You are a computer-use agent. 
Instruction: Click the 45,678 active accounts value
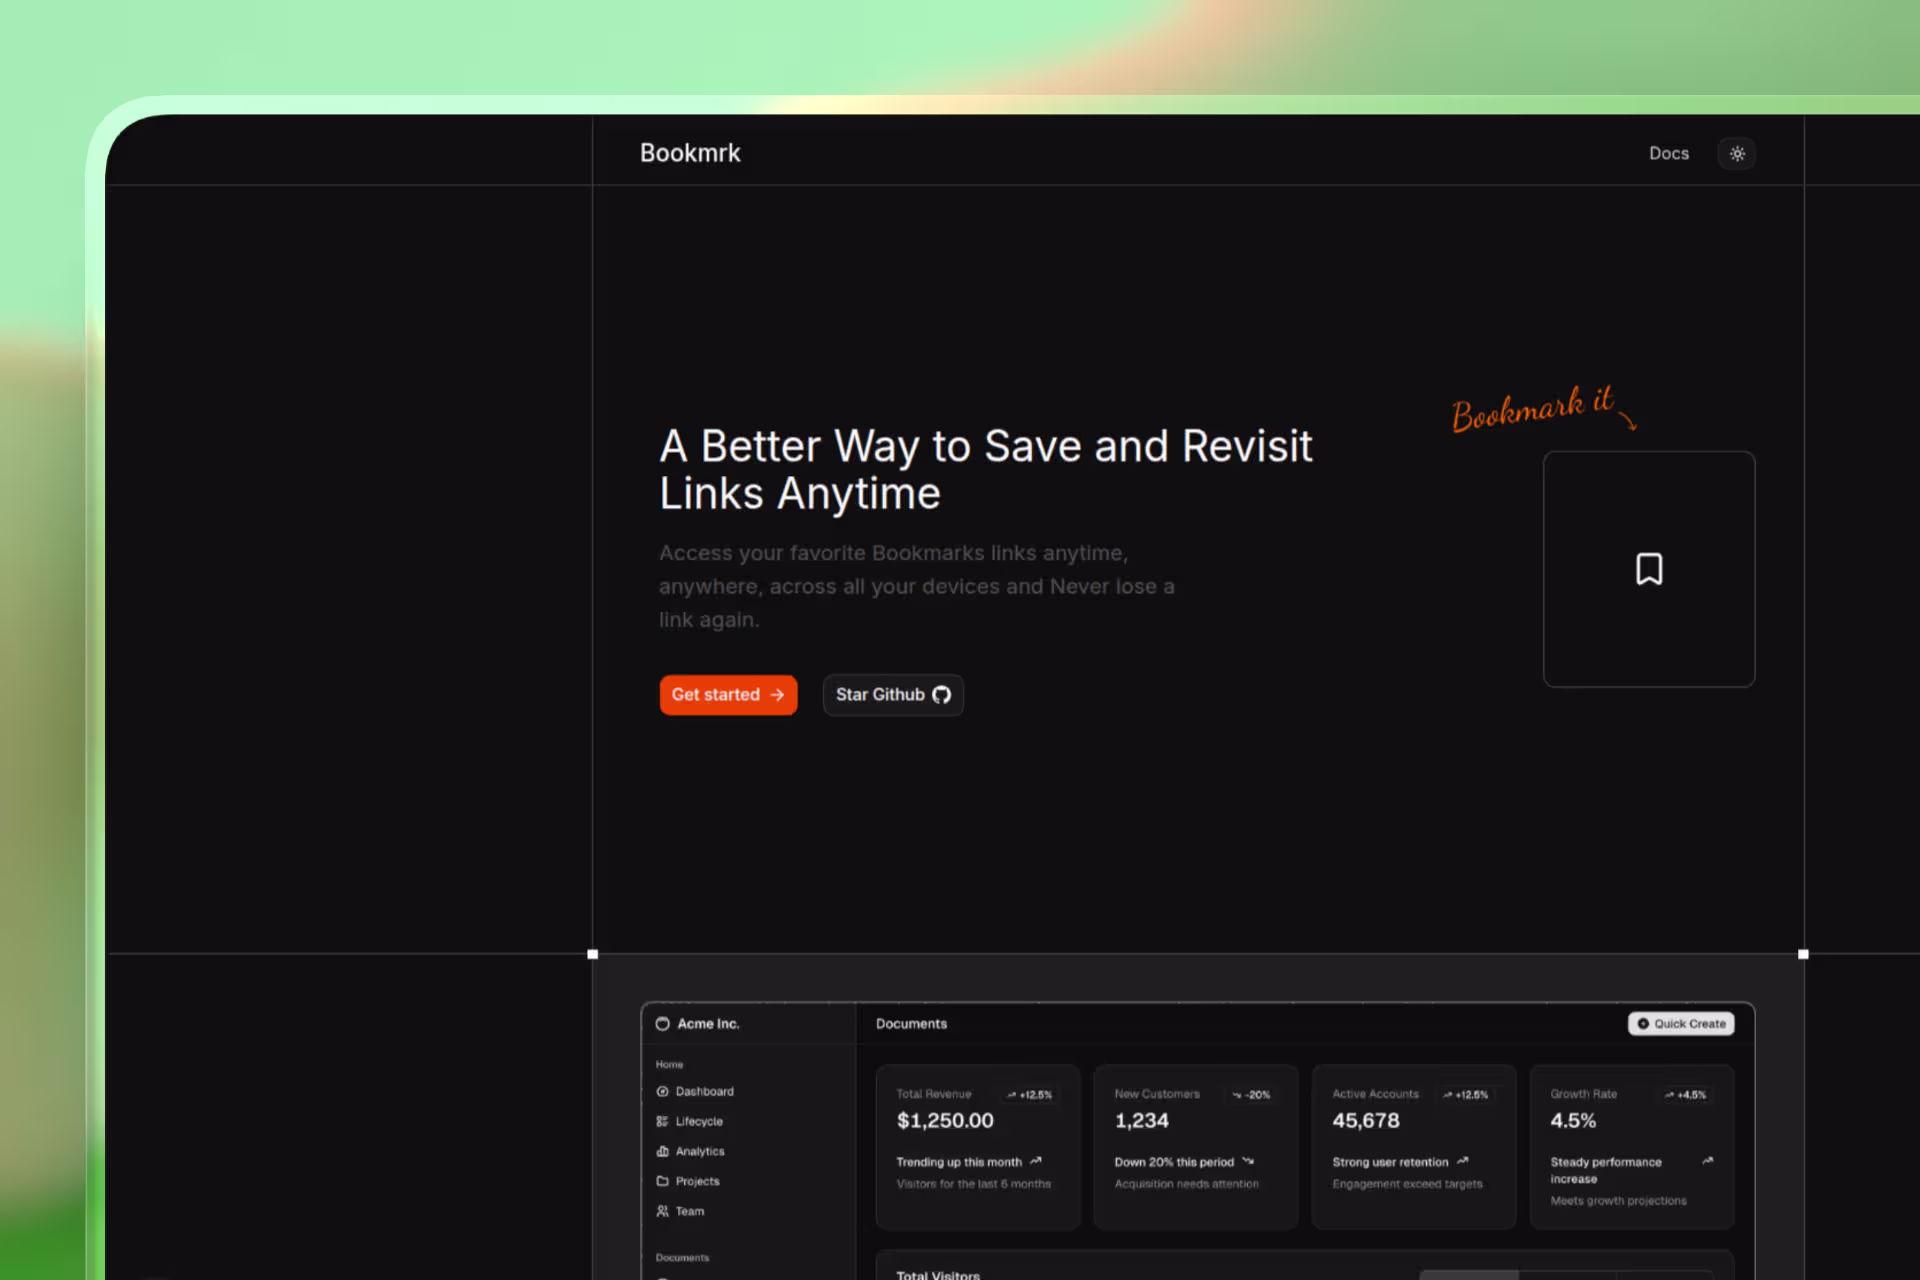(1366, 1121)
